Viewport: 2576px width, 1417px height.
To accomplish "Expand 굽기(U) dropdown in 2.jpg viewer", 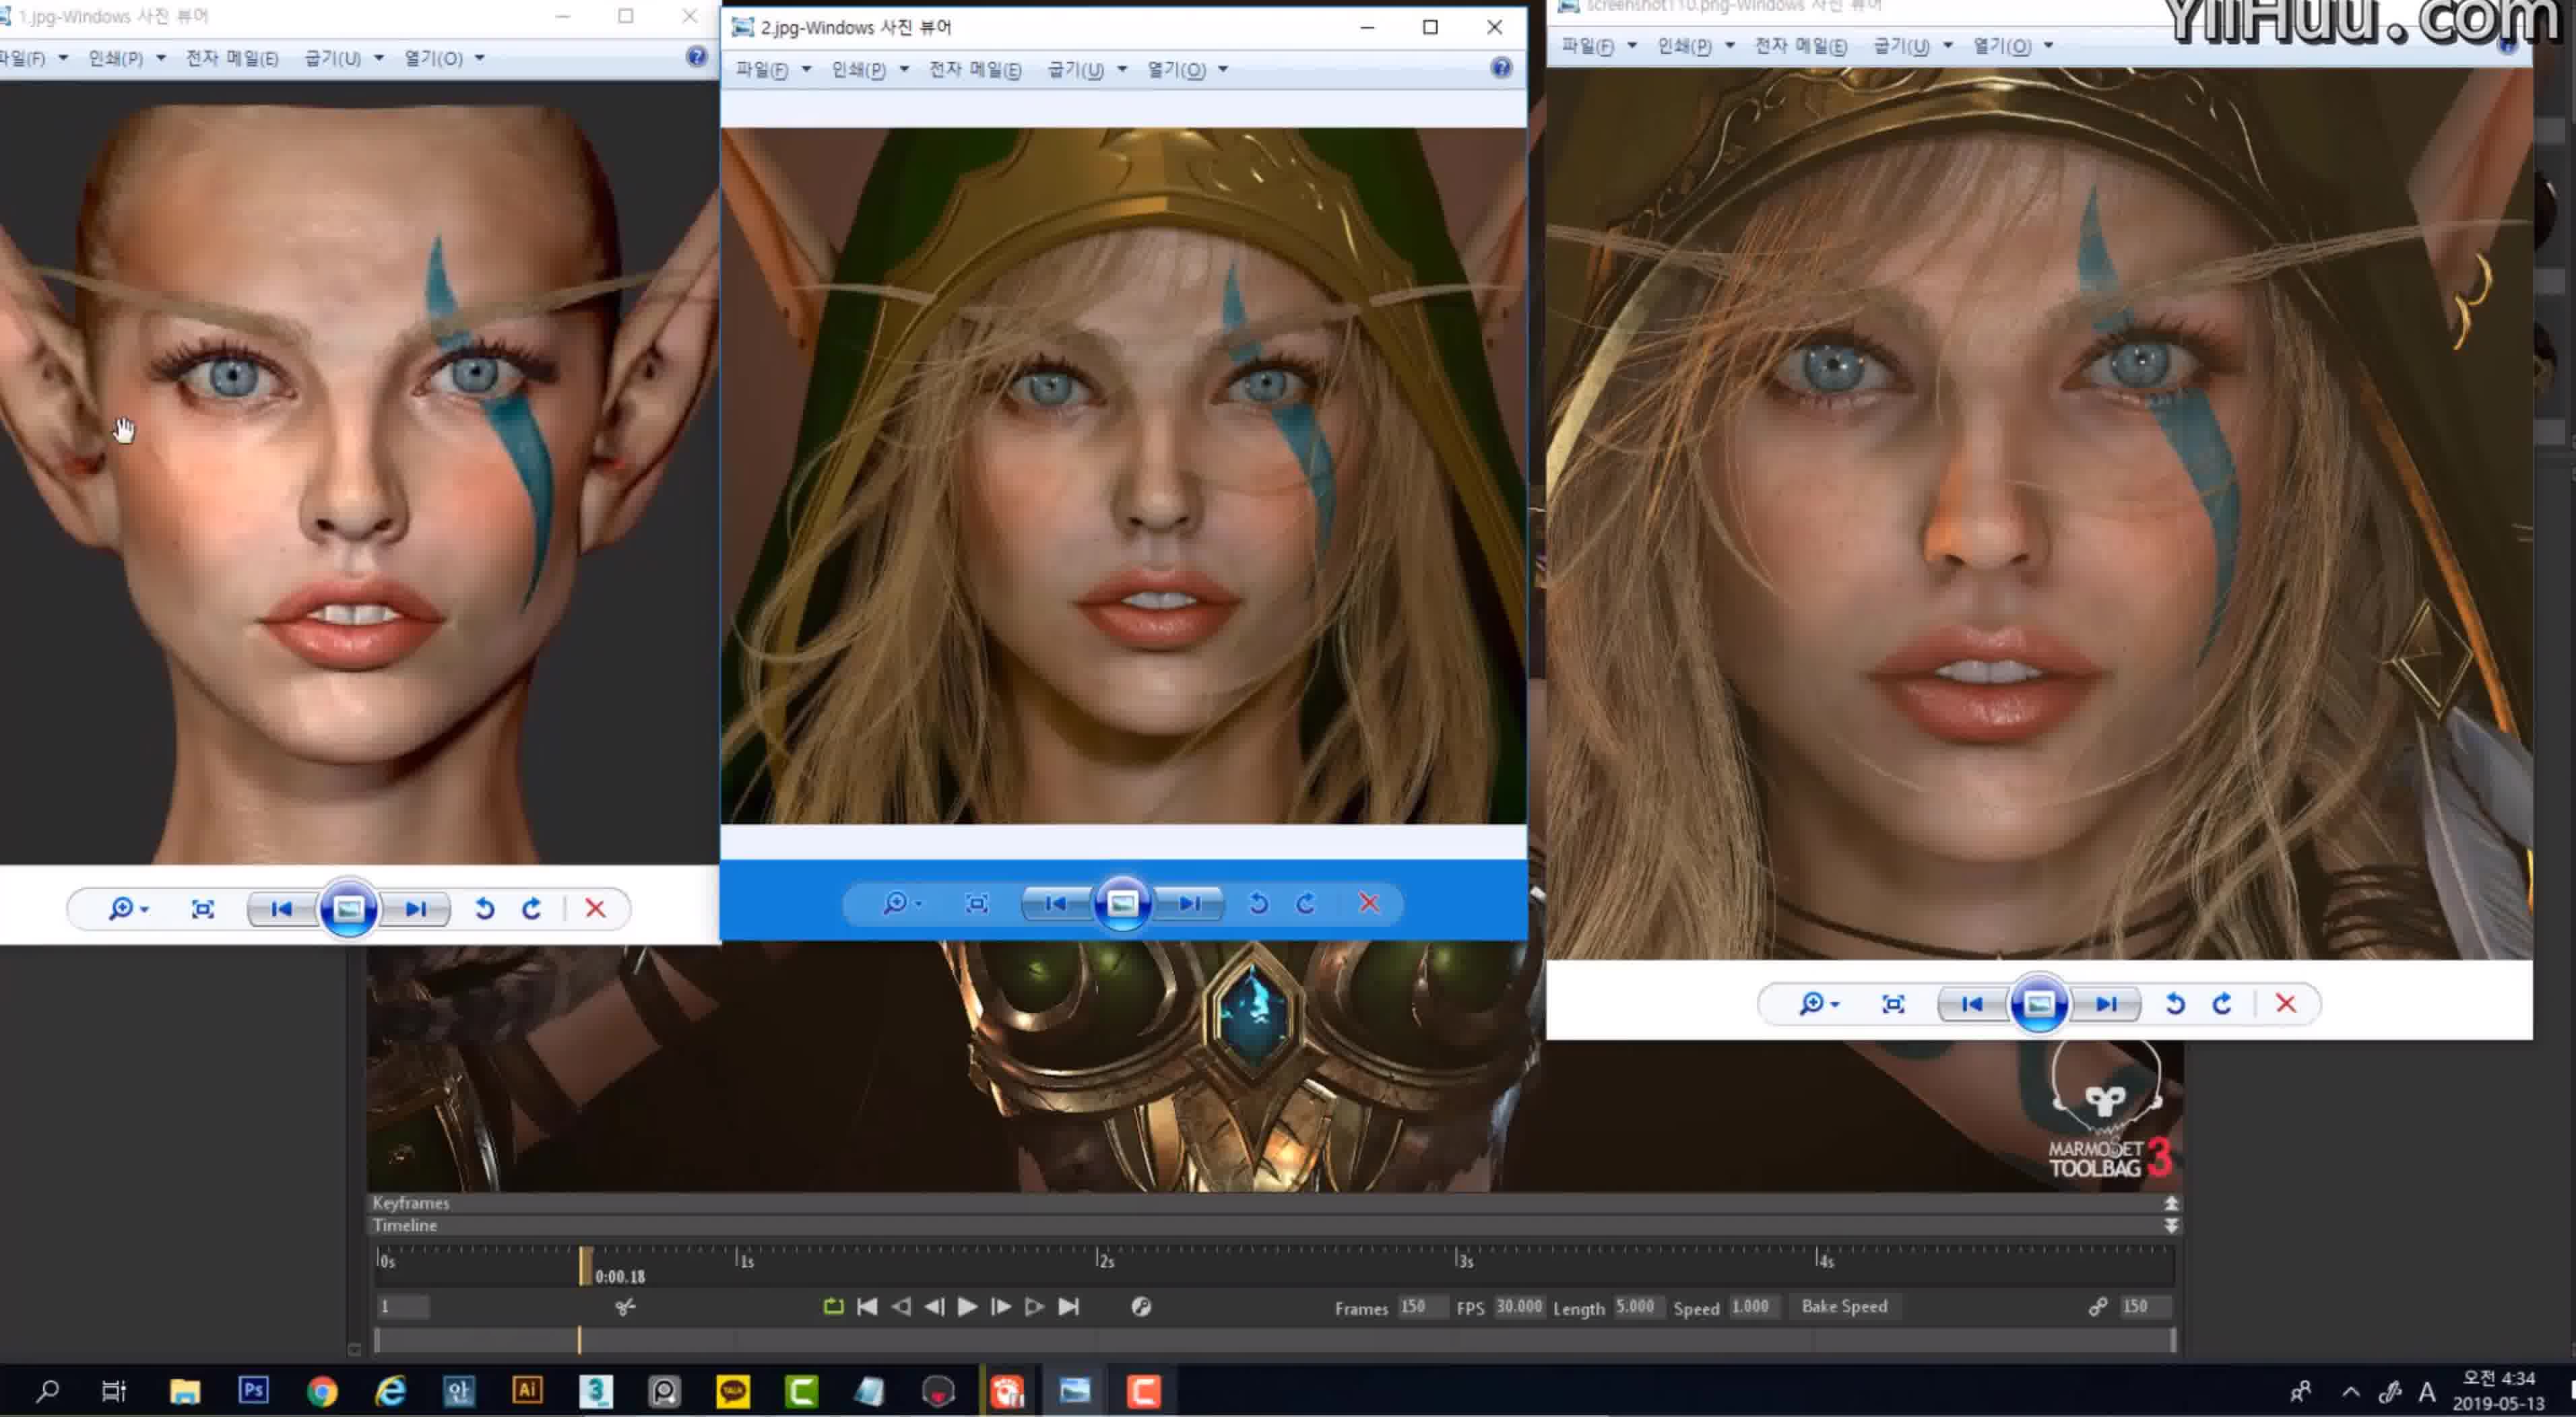I will click(1122, 69).
